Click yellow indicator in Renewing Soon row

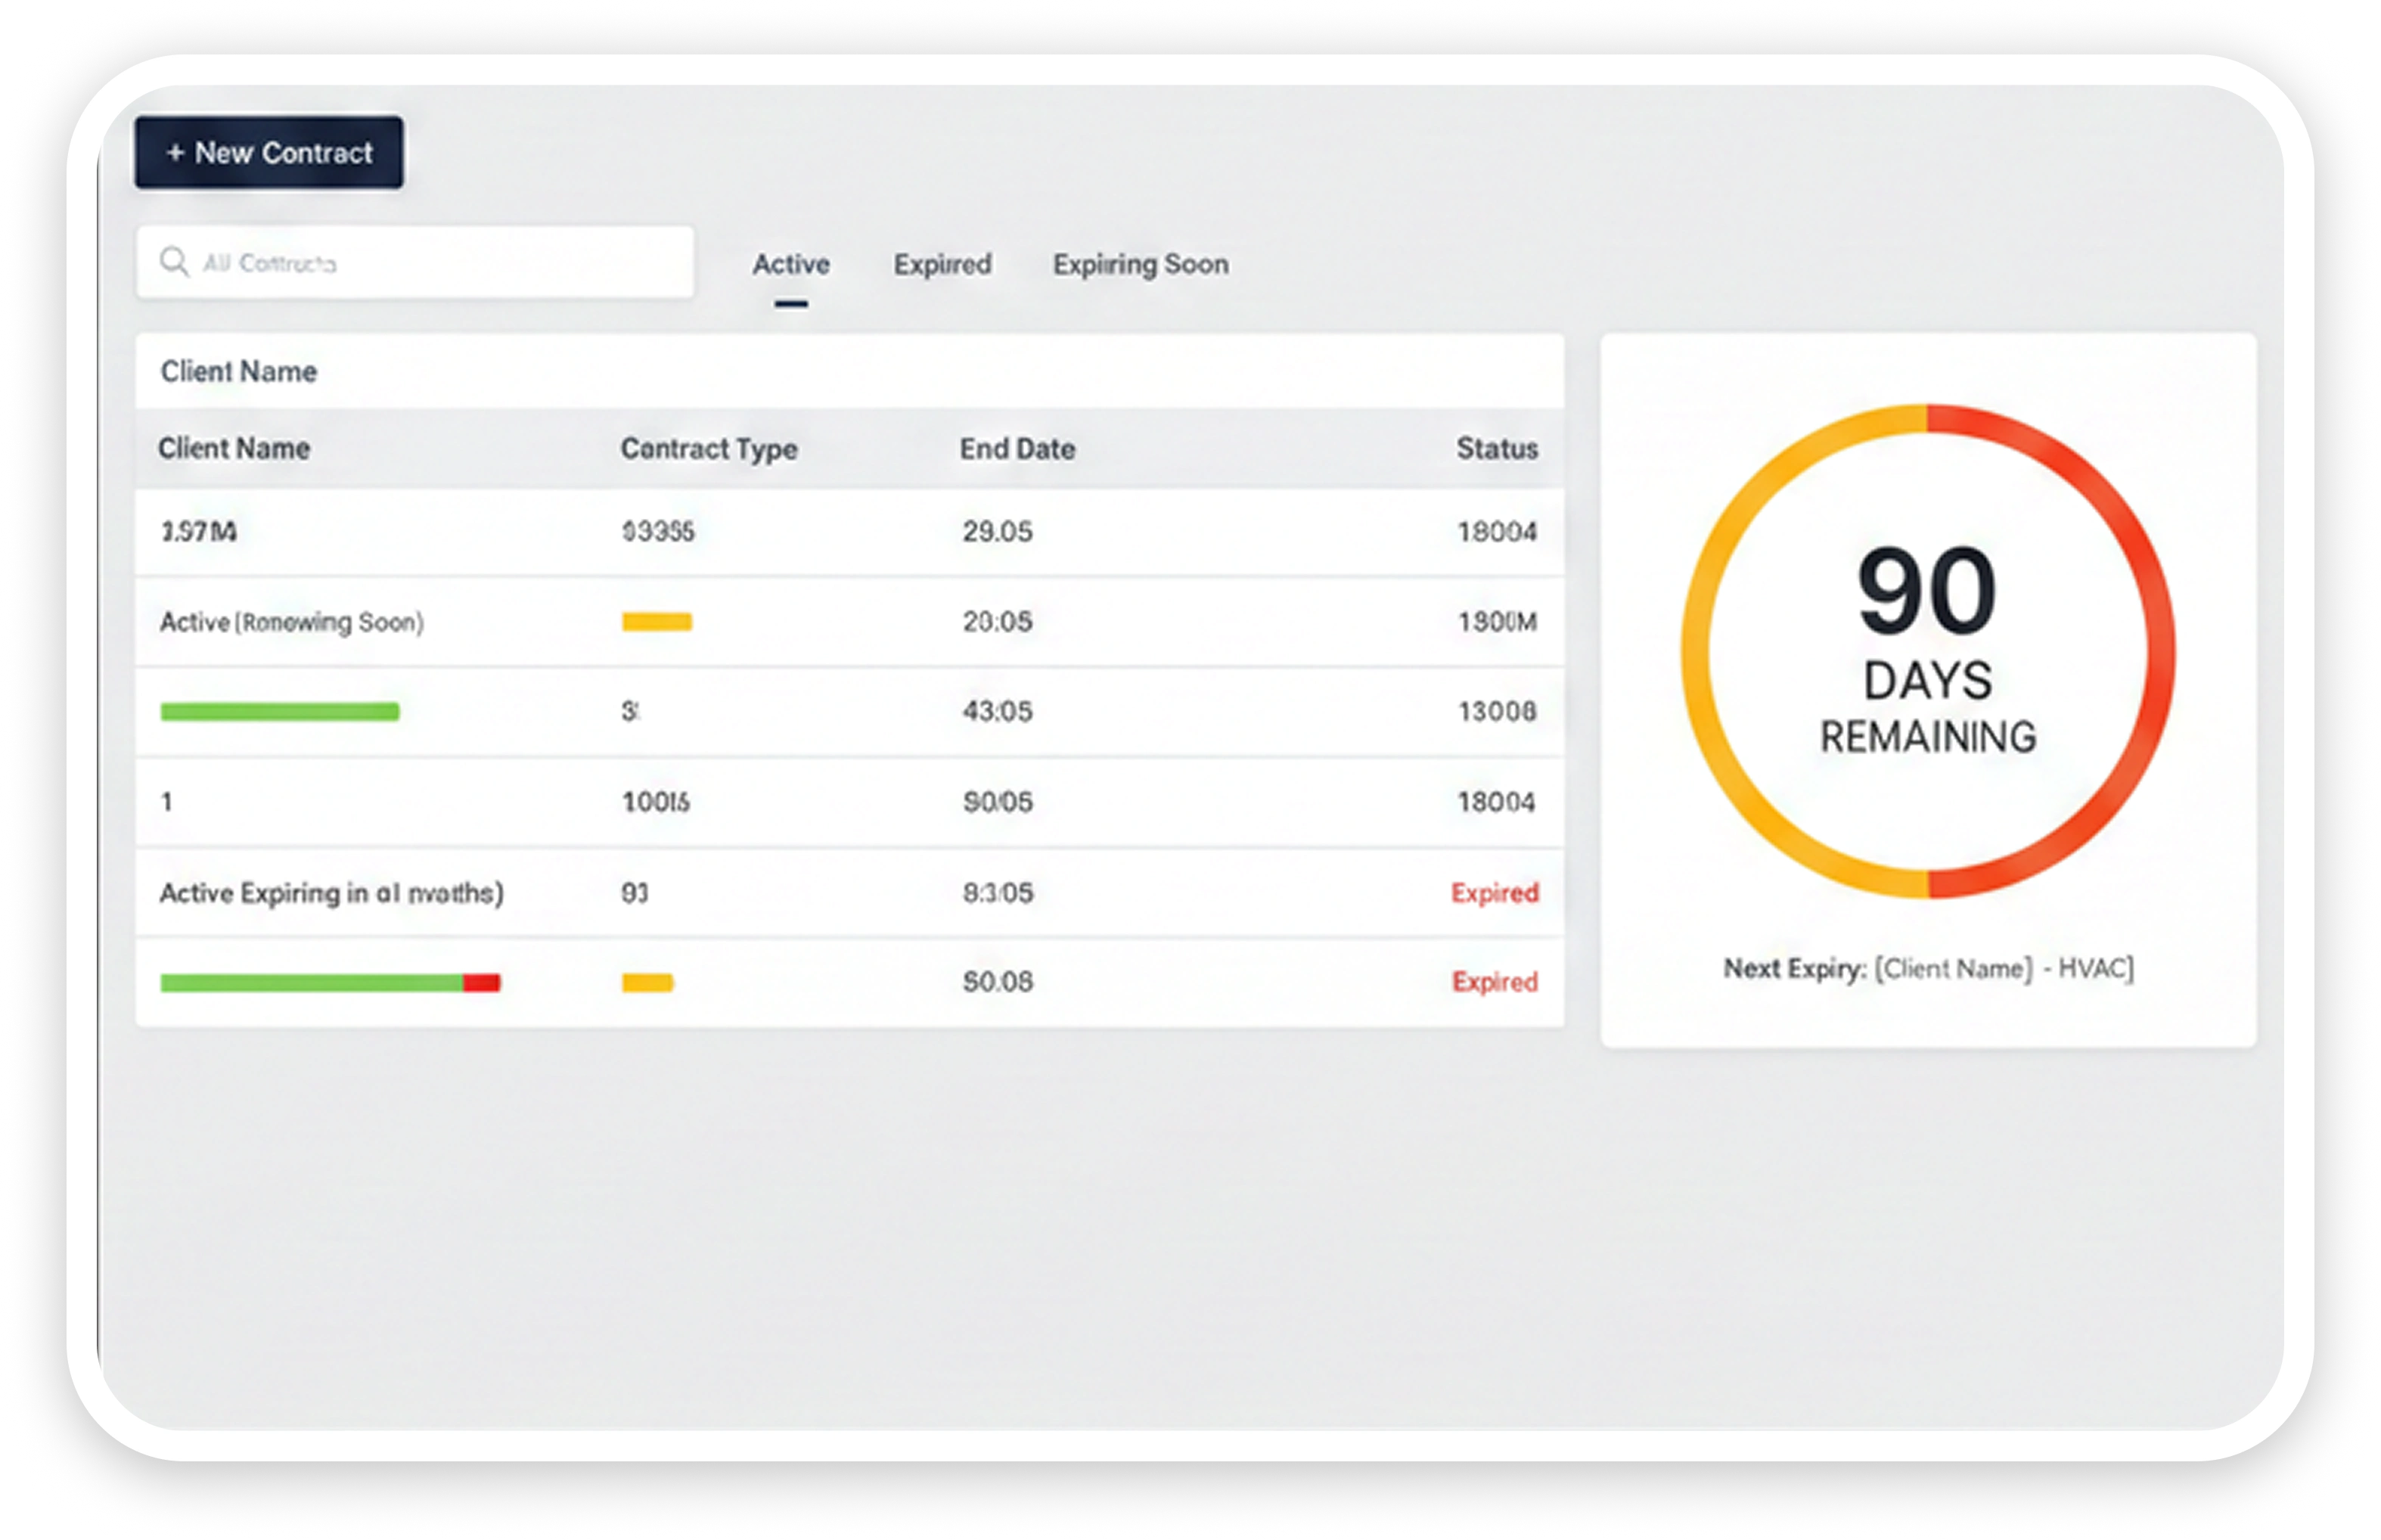(657, 622)
